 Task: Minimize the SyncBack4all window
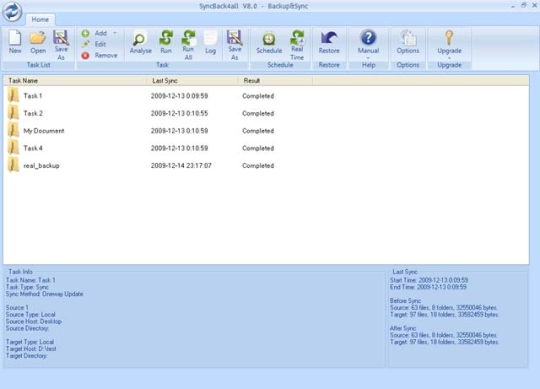[x=513, y=6]
